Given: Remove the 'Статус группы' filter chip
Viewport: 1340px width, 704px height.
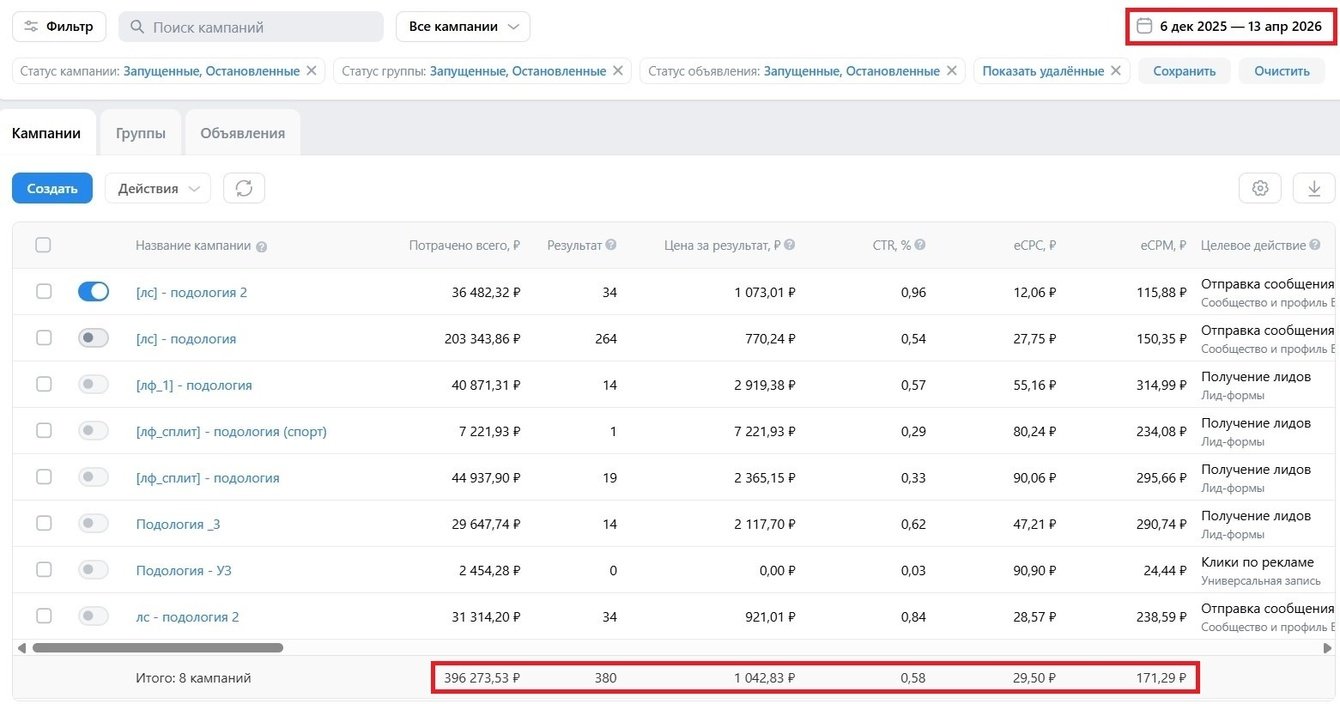Looking at the screenshot, I should click(x=618, y=71).
